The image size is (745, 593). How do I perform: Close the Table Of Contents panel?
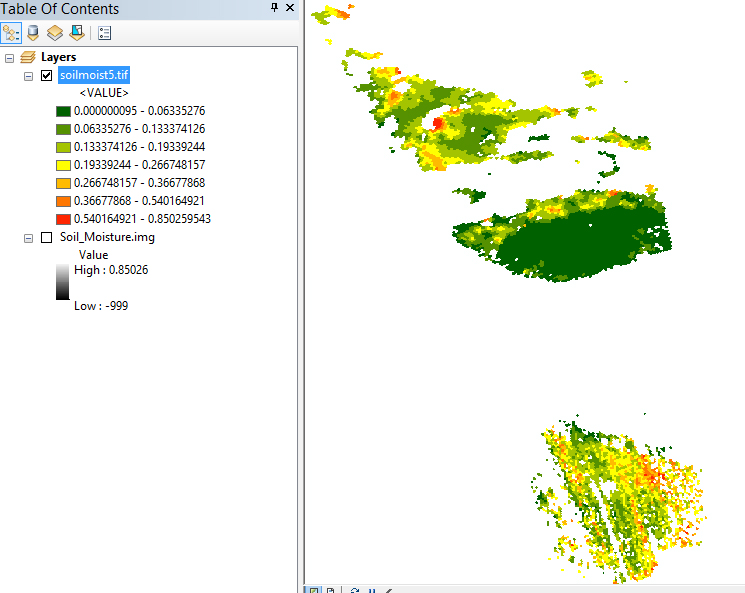[x=290, y=9]
